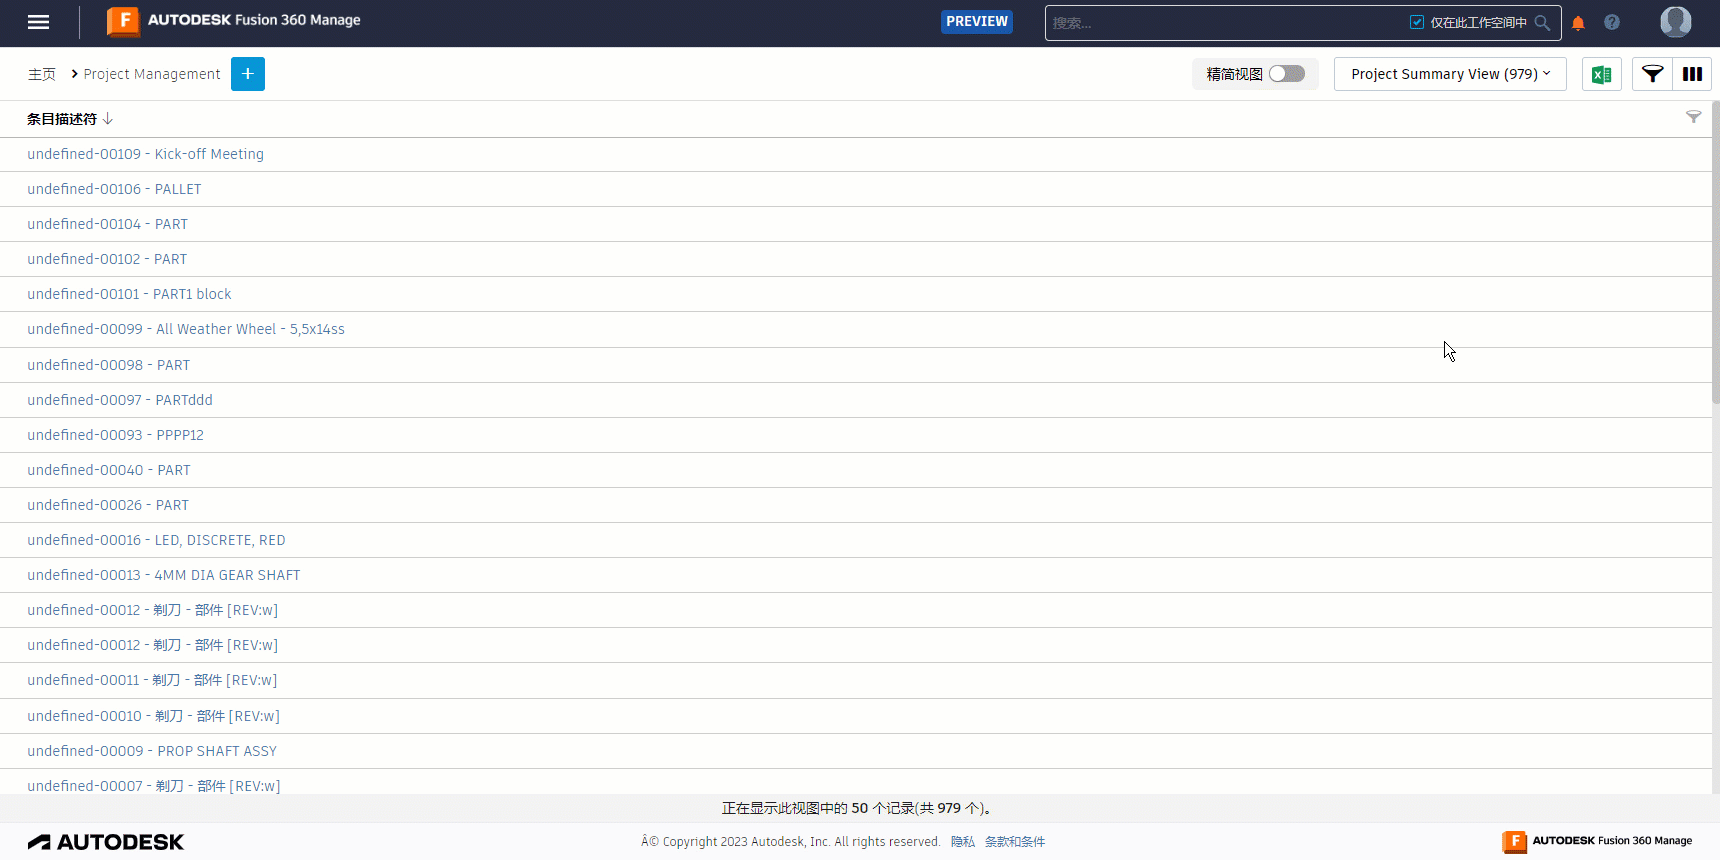
Task: Open the filter funnel in toolbar
Action: [x=1652, y=74]
